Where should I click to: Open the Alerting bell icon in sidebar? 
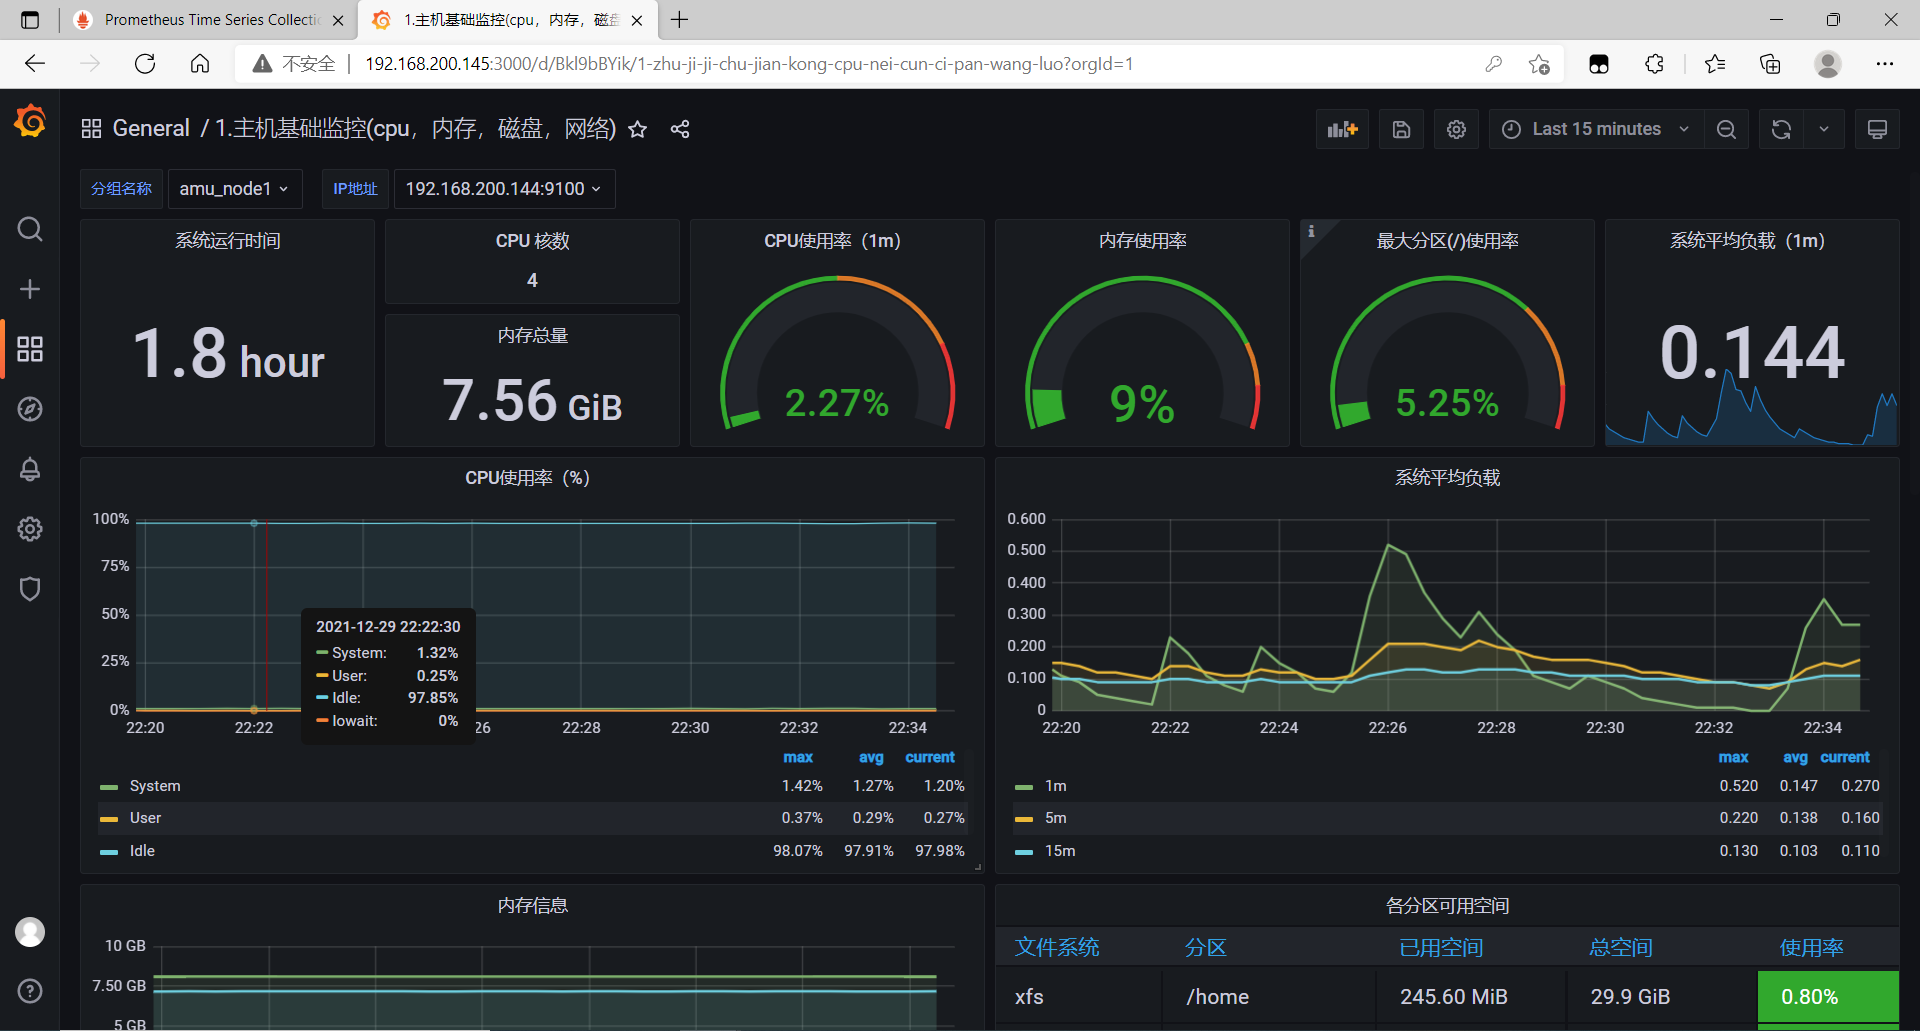click(x=30, y=469)
